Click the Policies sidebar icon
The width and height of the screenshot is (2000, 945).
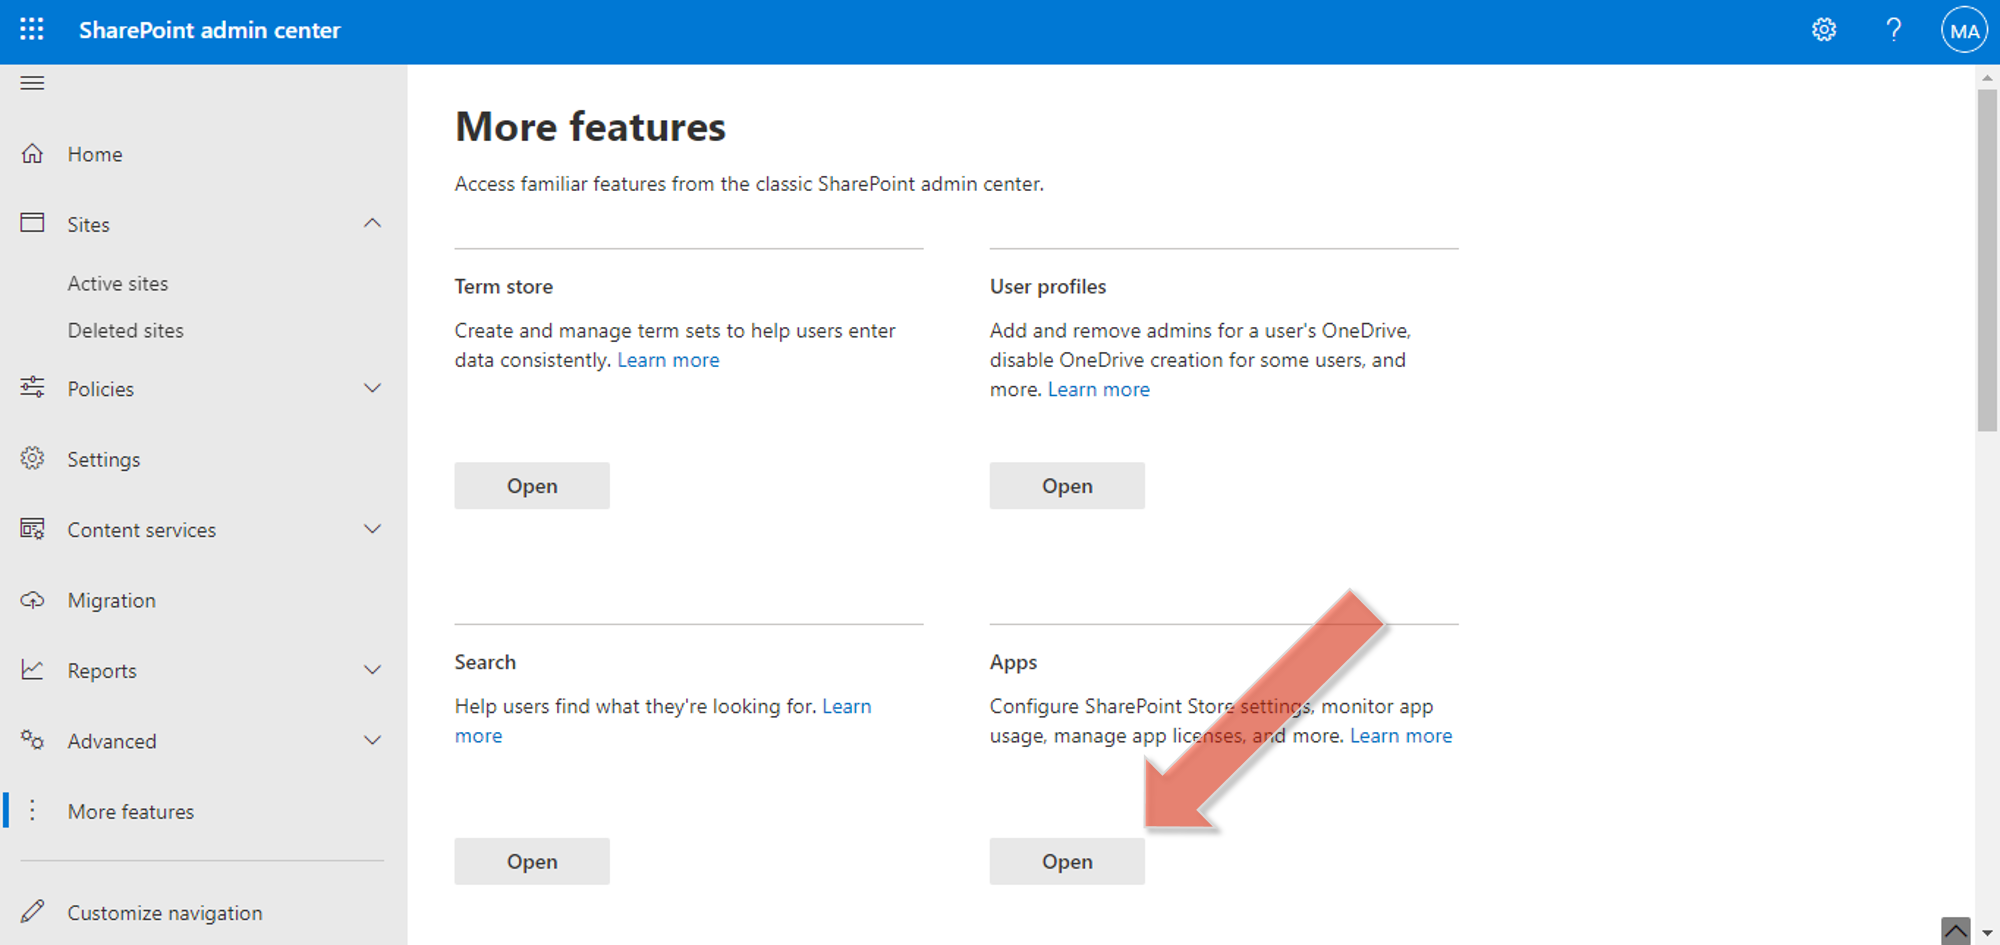pos(32,388)
